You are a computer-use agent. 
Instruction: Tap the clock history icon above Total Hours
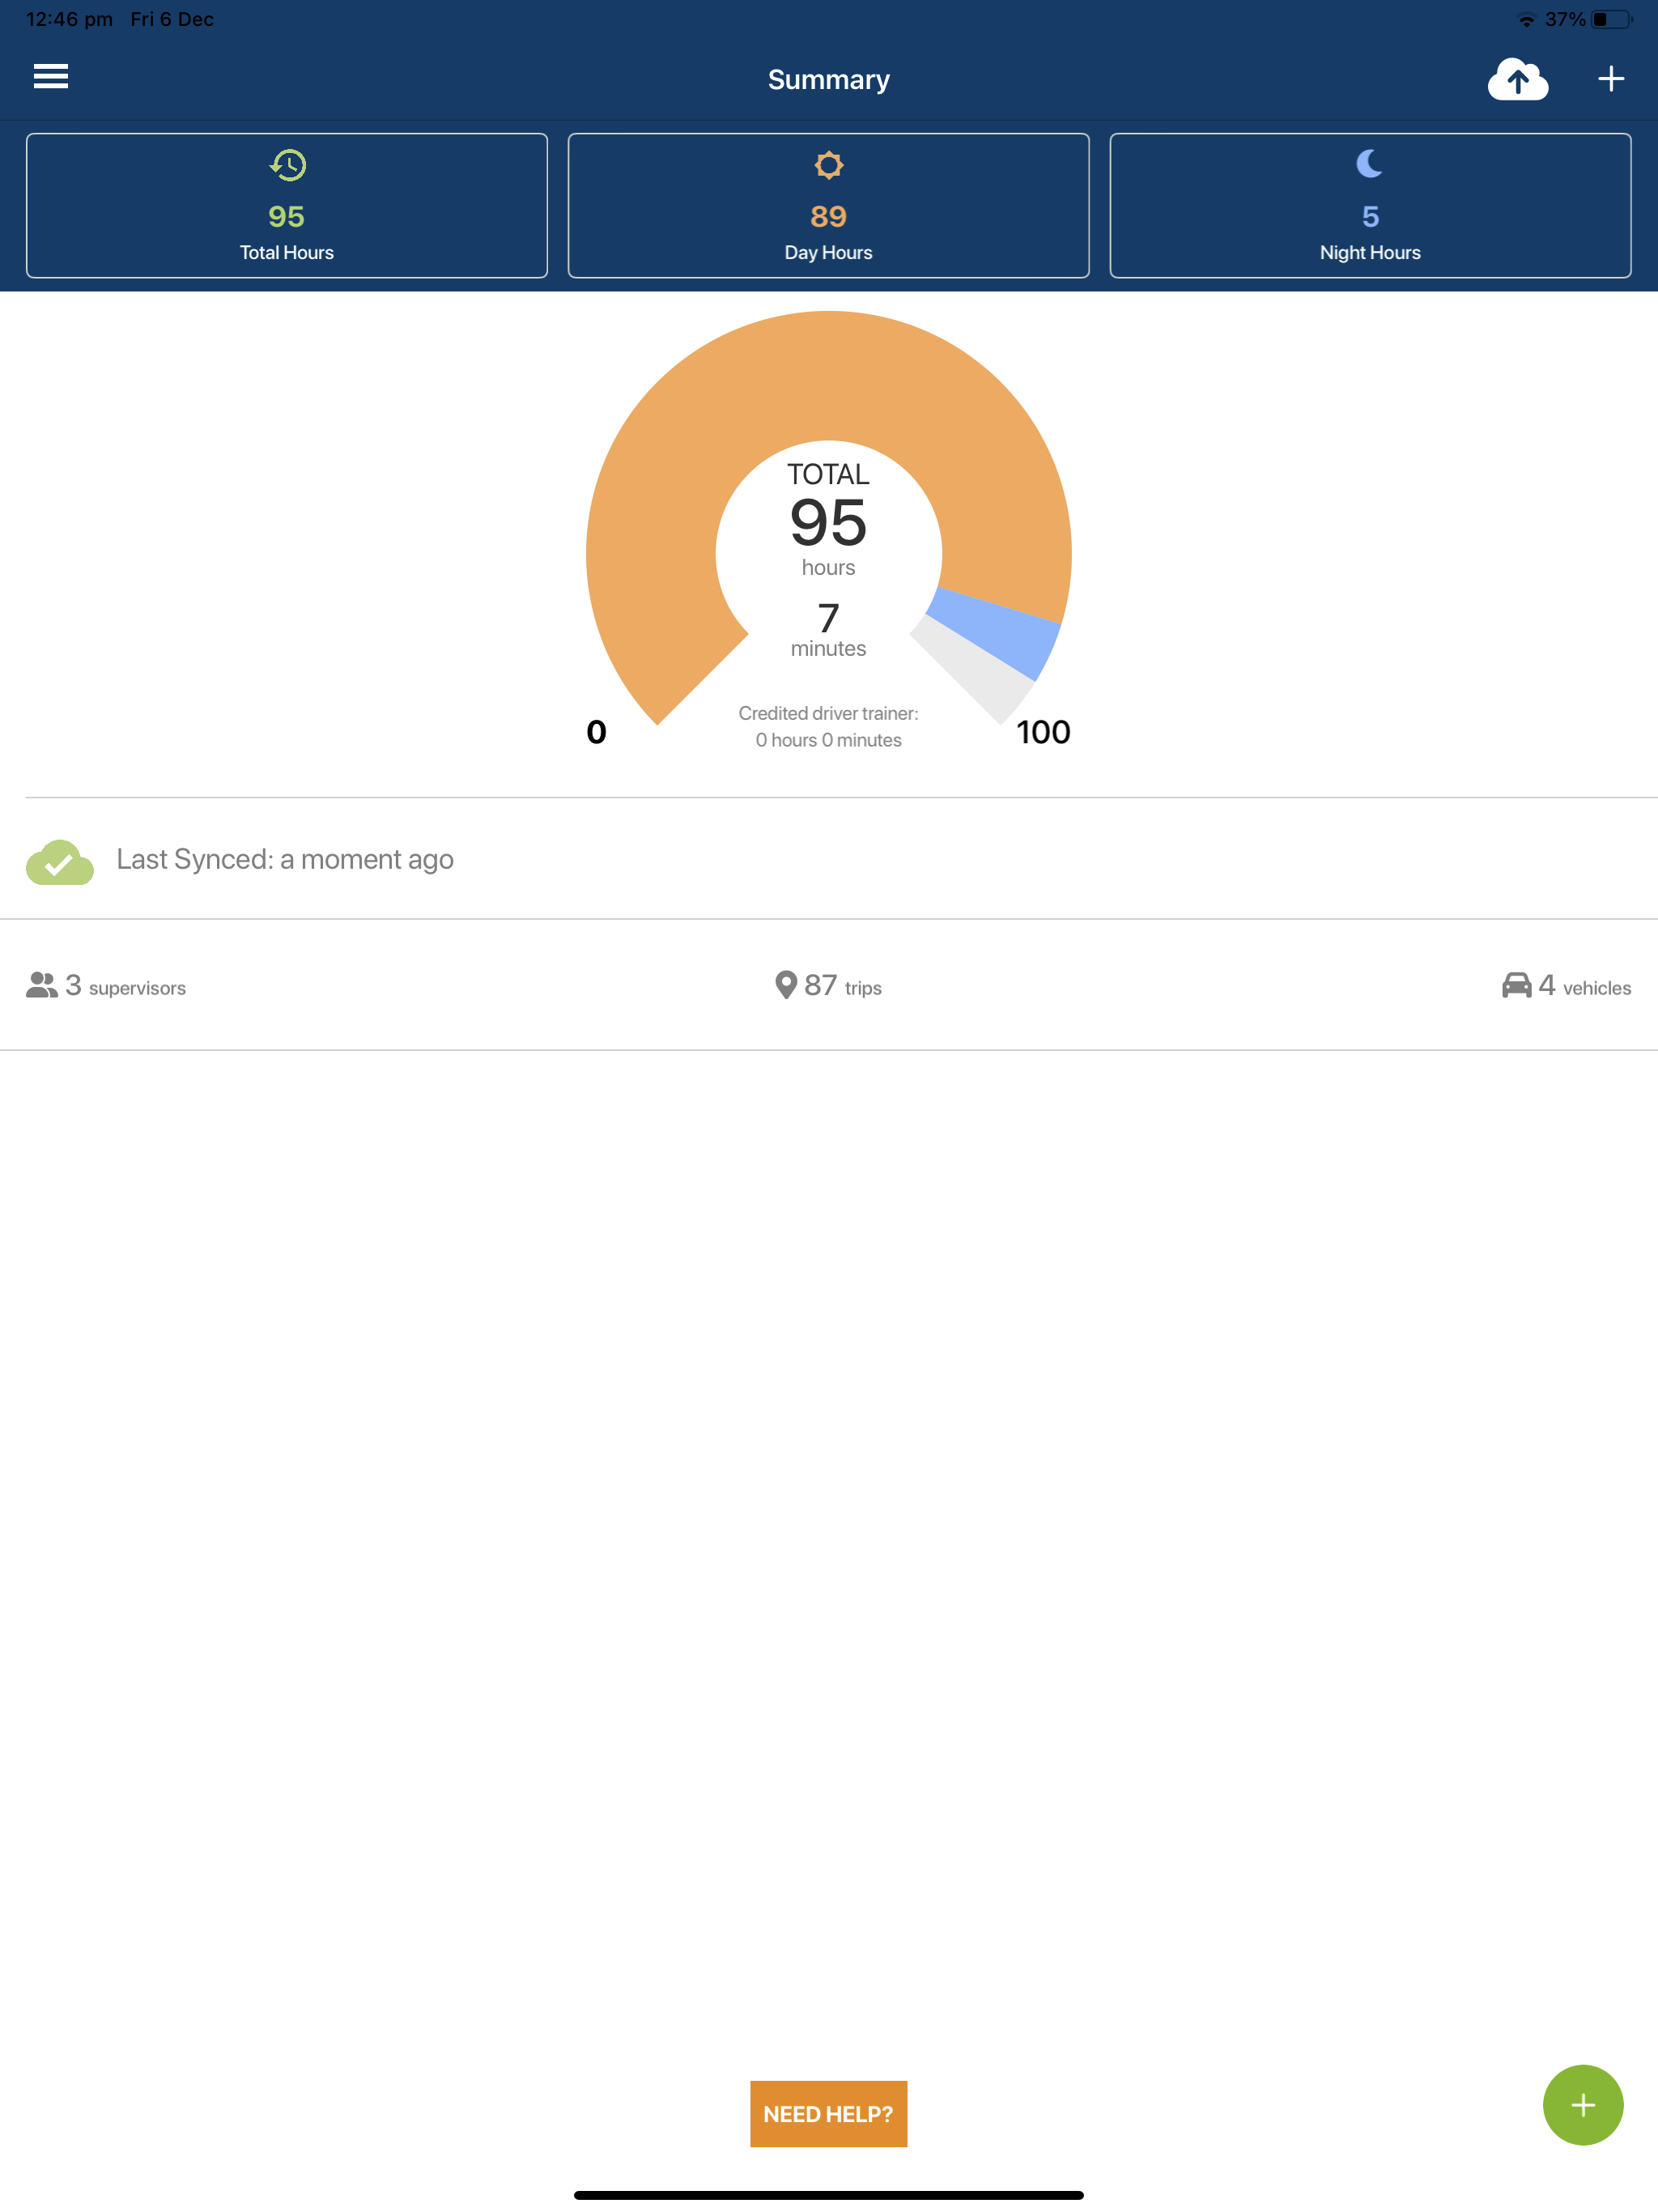pos(287,165)
